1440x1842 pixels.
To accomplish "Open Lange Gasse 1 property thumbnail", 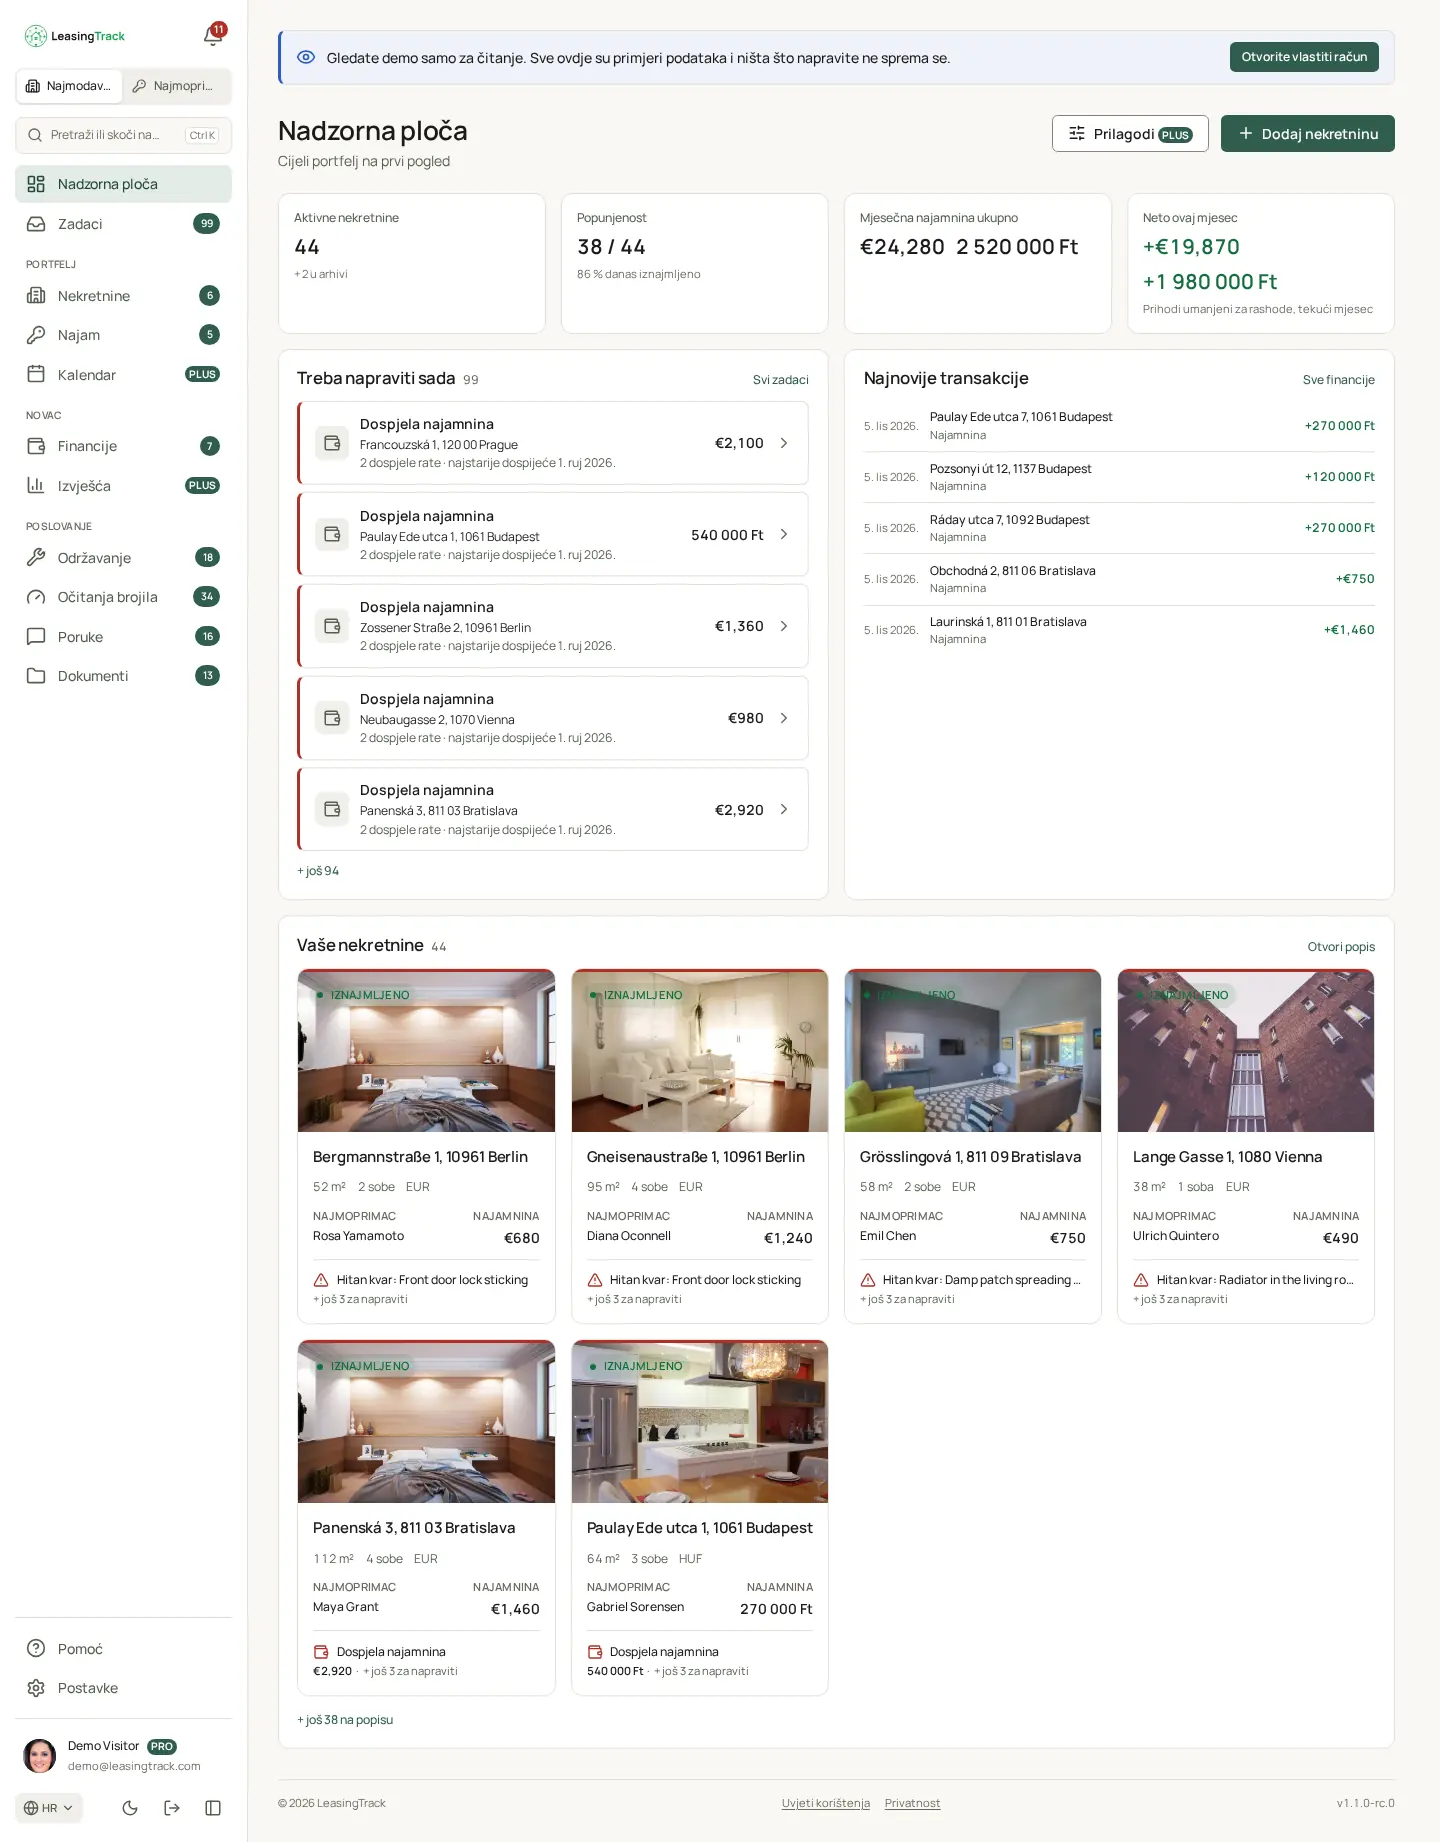I will pyautogui.click(x=1245, y=1051).
